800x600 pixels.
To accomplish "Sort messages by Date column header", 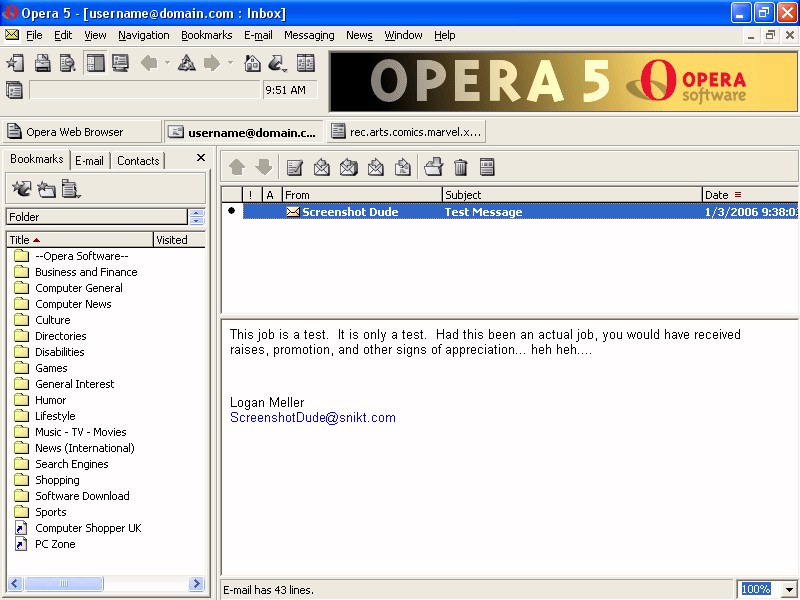I will (x=750, y=195).
